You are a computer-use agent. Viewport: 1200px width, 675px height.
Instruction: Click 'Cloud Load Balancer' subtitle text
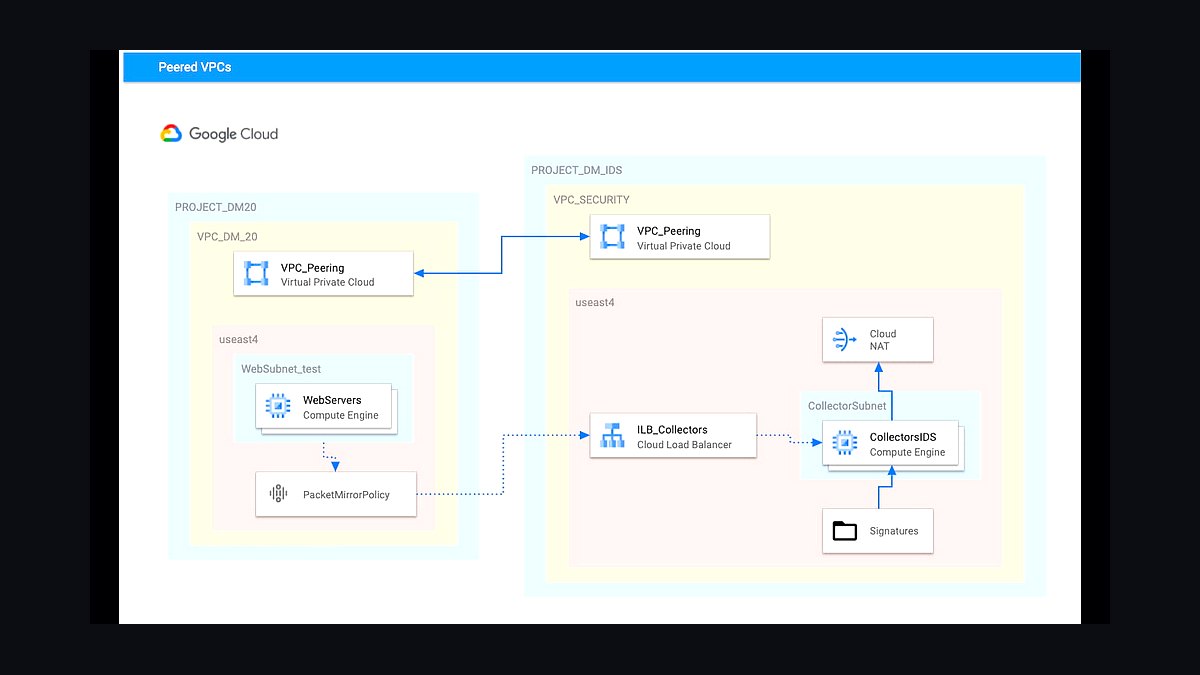click(684, 445)
